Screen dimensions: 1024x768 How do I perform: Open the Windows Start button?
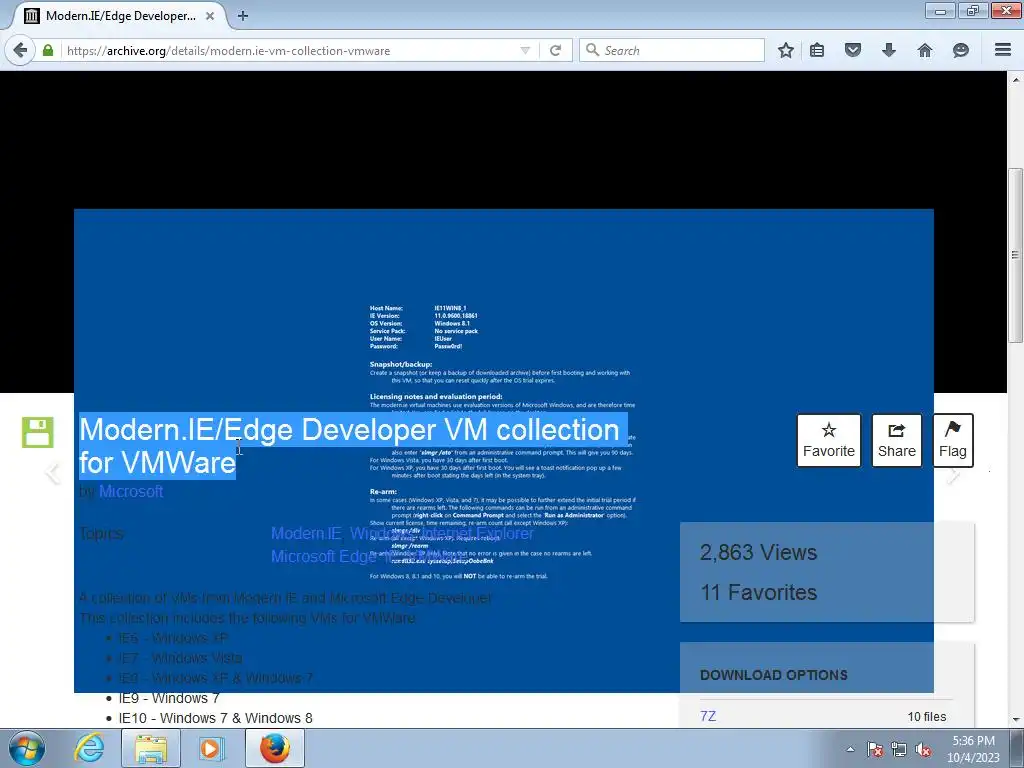(27, 748)
